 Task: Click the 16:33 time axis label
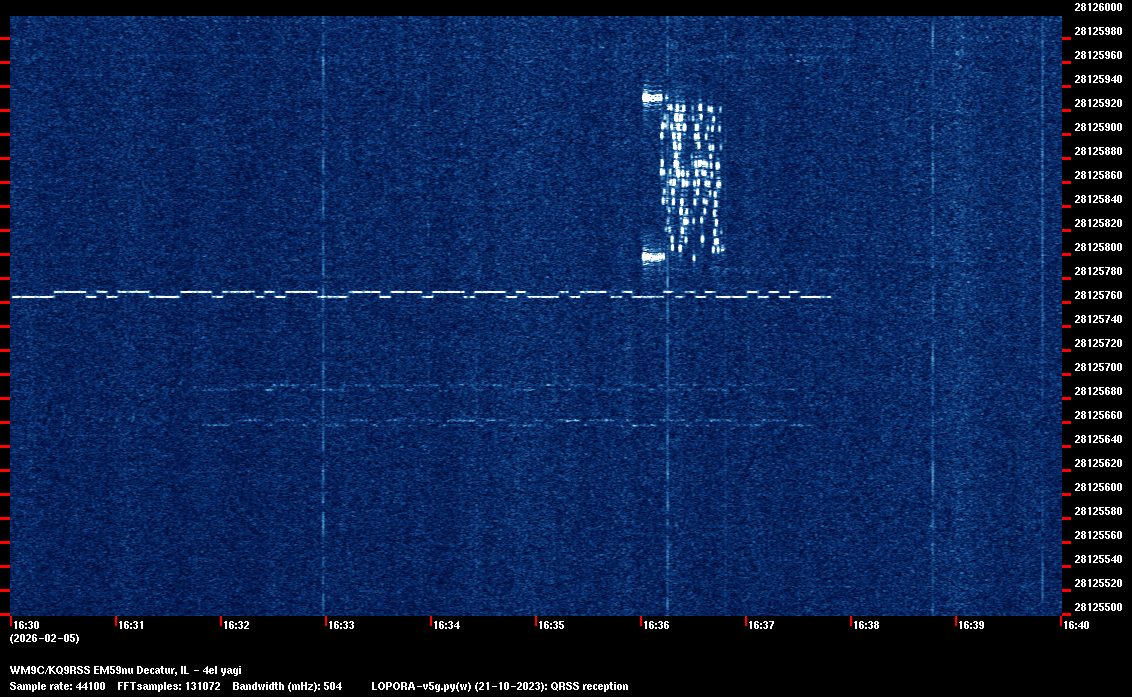(x=341, y=625)
